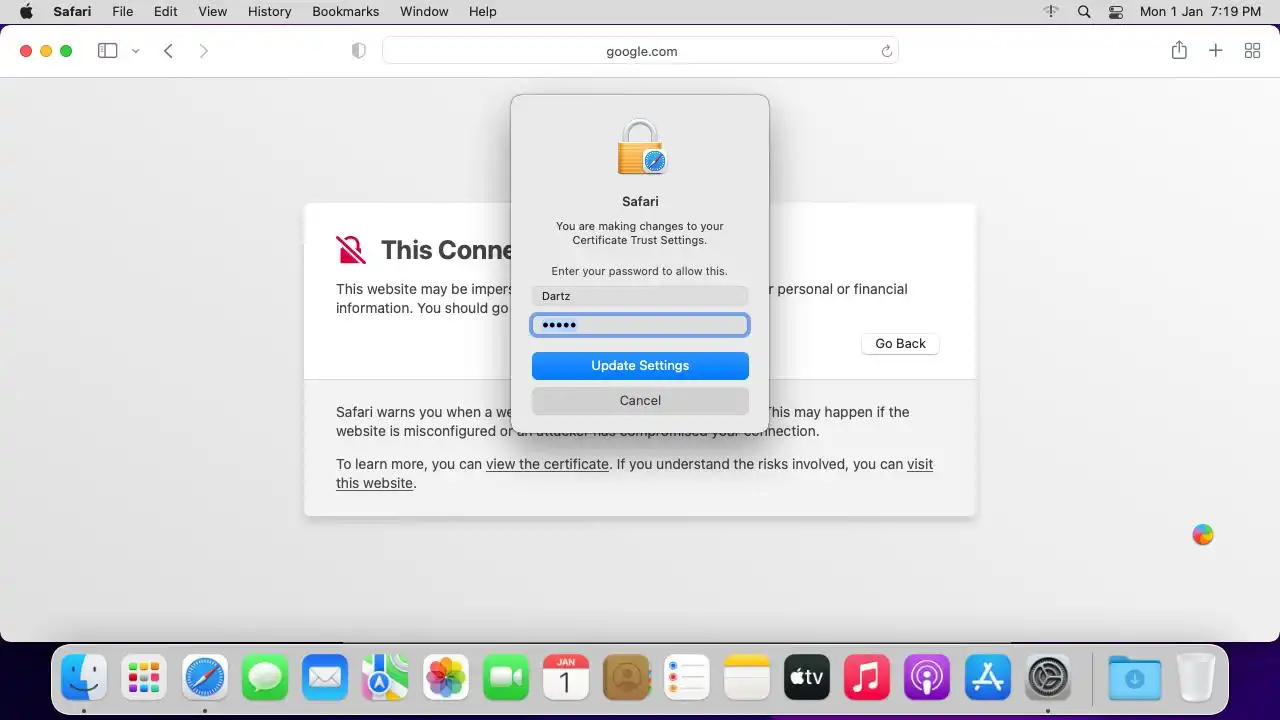Open Finder from the Dock
This screenshot has height=720, width=1280.
[x=84, y=678]
